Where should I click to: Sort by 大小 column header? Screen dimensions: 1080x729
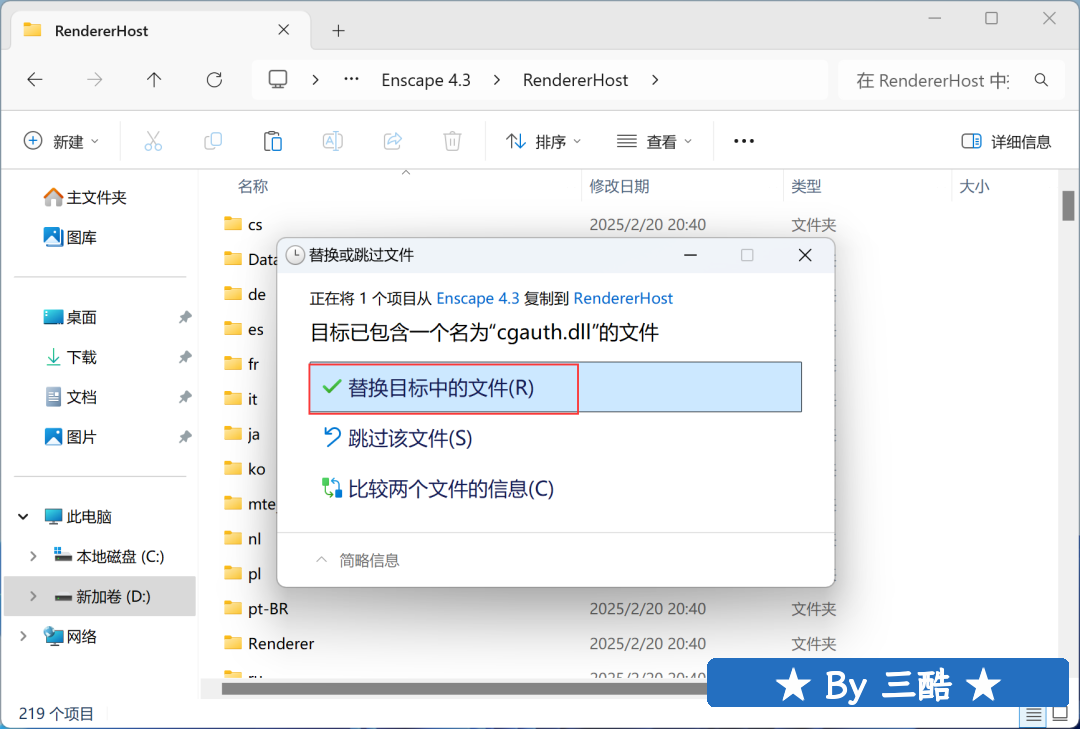coord(974,186)
